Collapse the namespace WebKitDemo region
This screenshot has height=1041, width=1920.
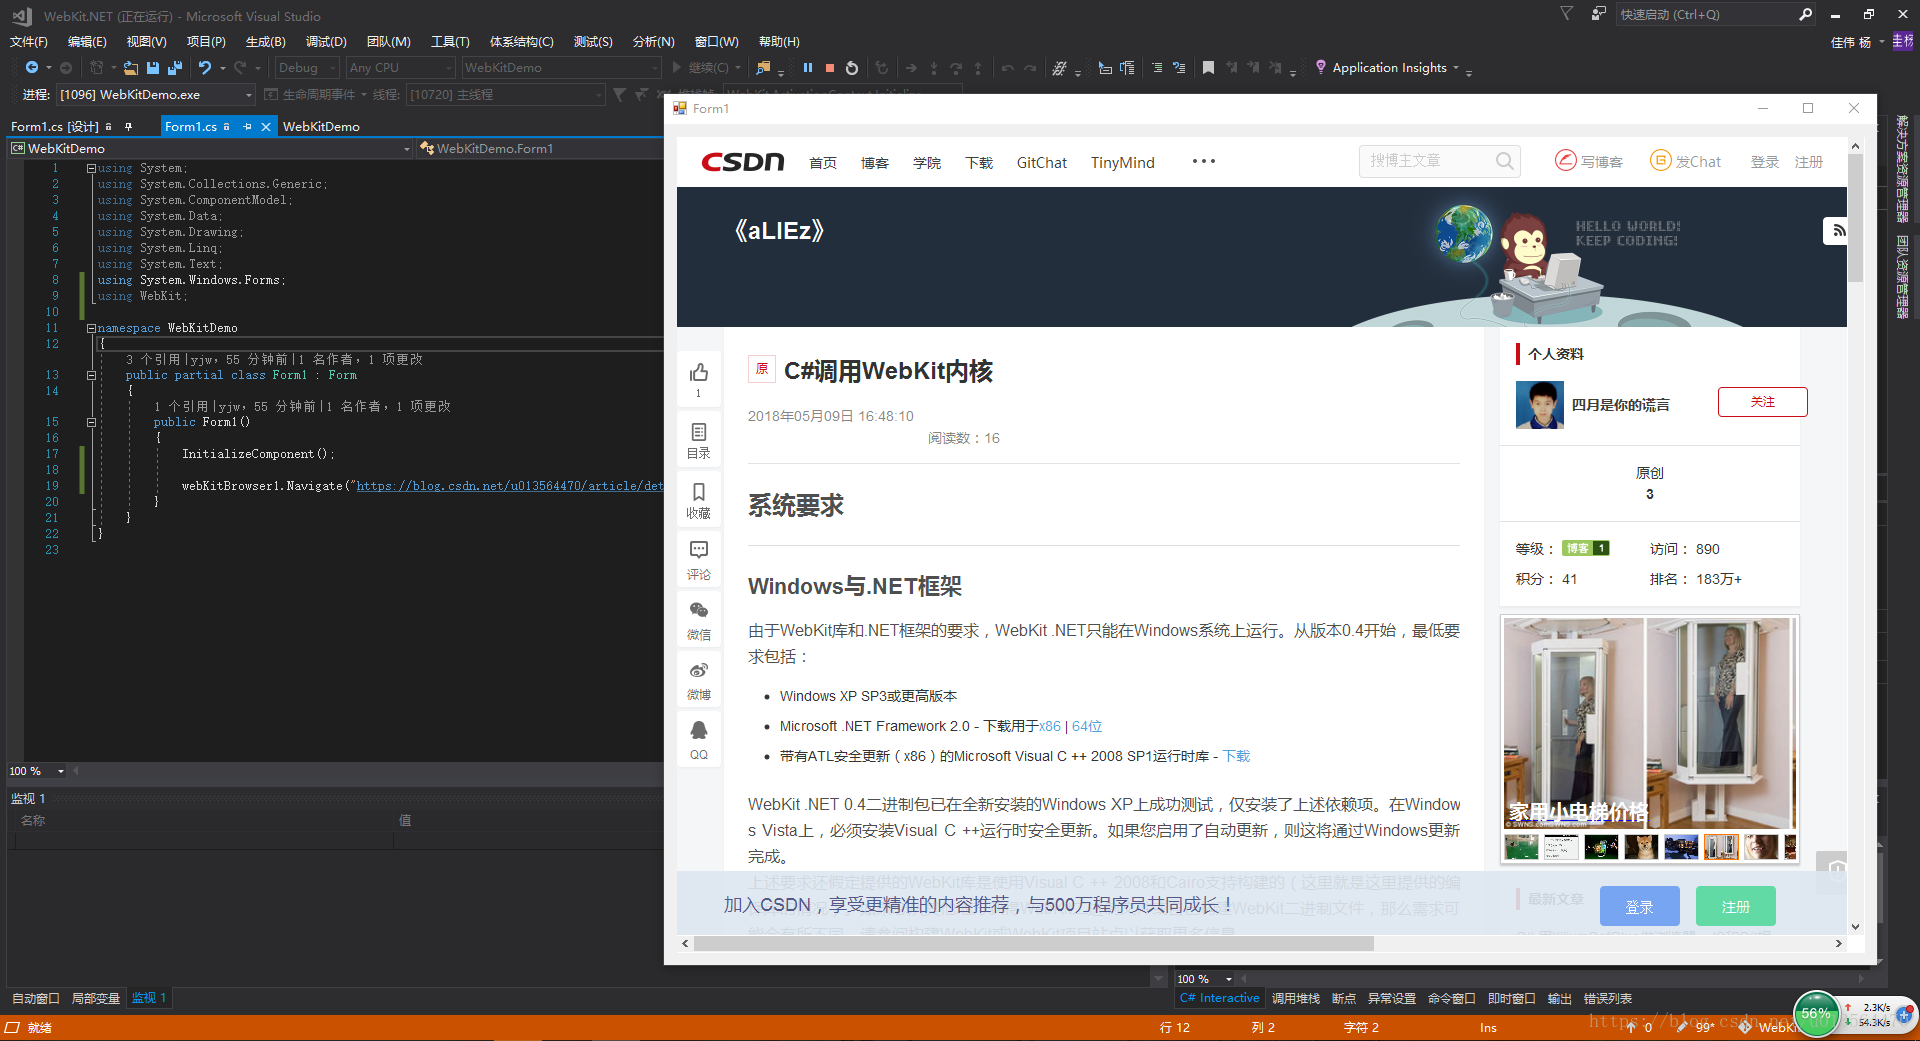tap(91, 328)
